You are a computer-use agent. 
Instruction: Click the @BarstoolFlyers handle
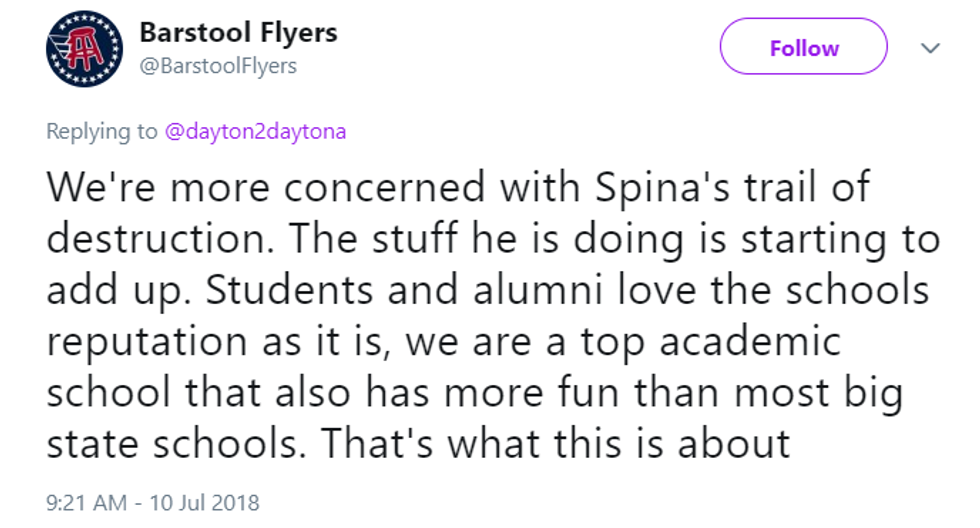pyautogui.click(x=218, y=66)
